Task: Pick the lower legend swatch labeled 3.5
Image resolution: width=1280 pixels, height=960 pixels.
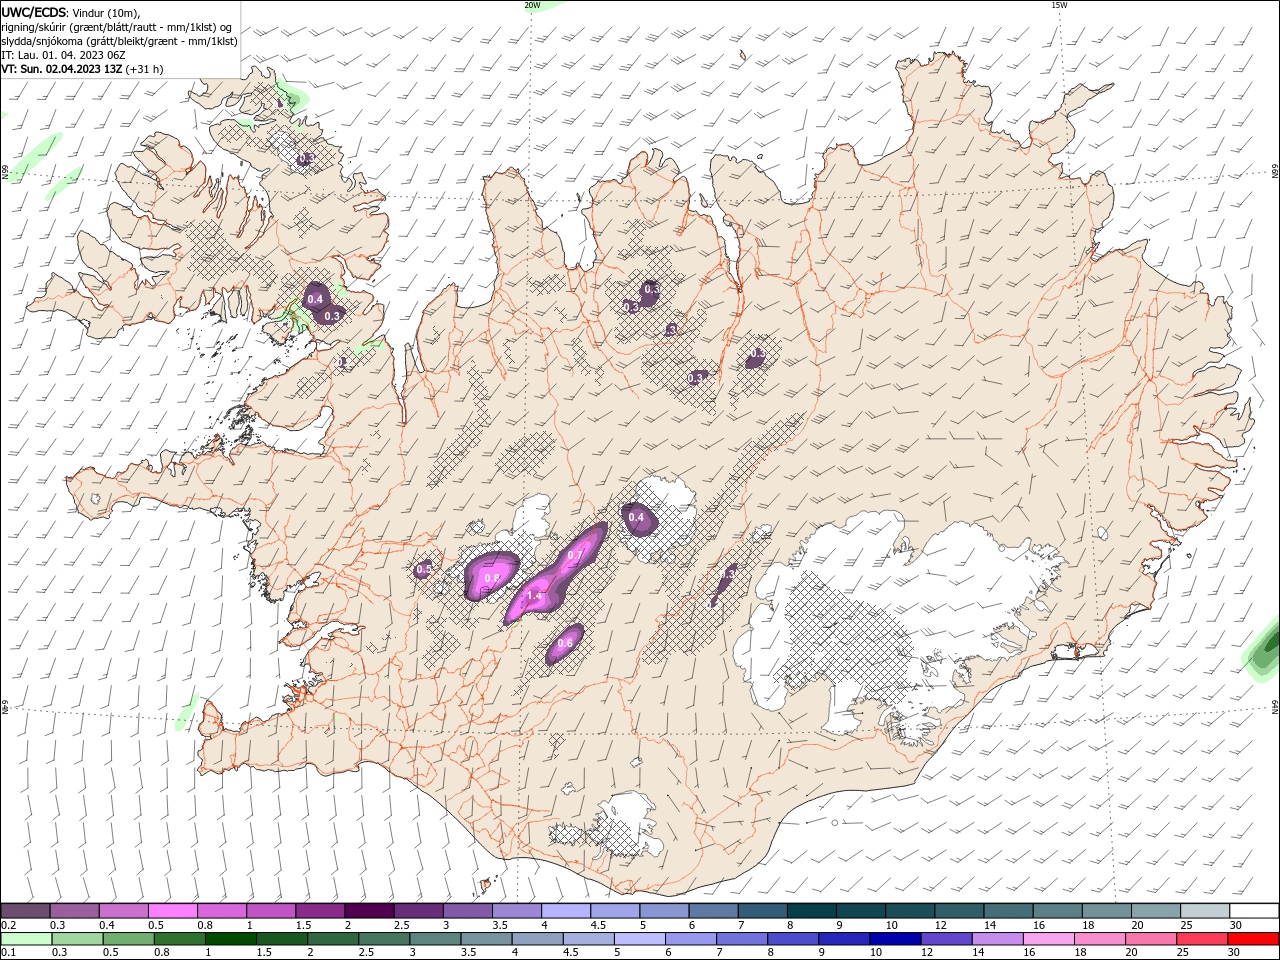Action: 487,939
